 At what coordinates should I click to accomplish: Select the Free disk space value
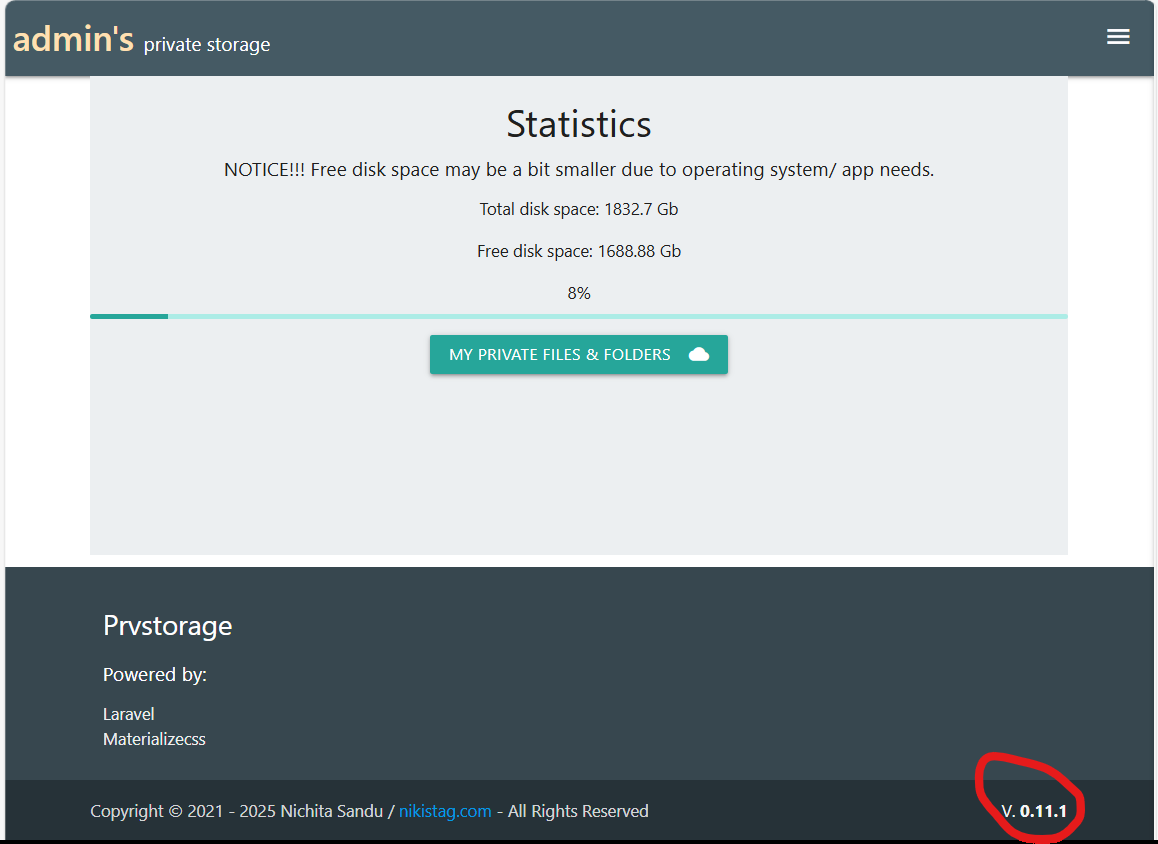(x=639, y=252)
